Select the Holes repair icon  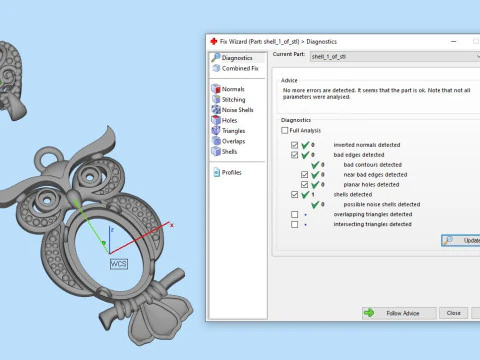click(216, 120)
